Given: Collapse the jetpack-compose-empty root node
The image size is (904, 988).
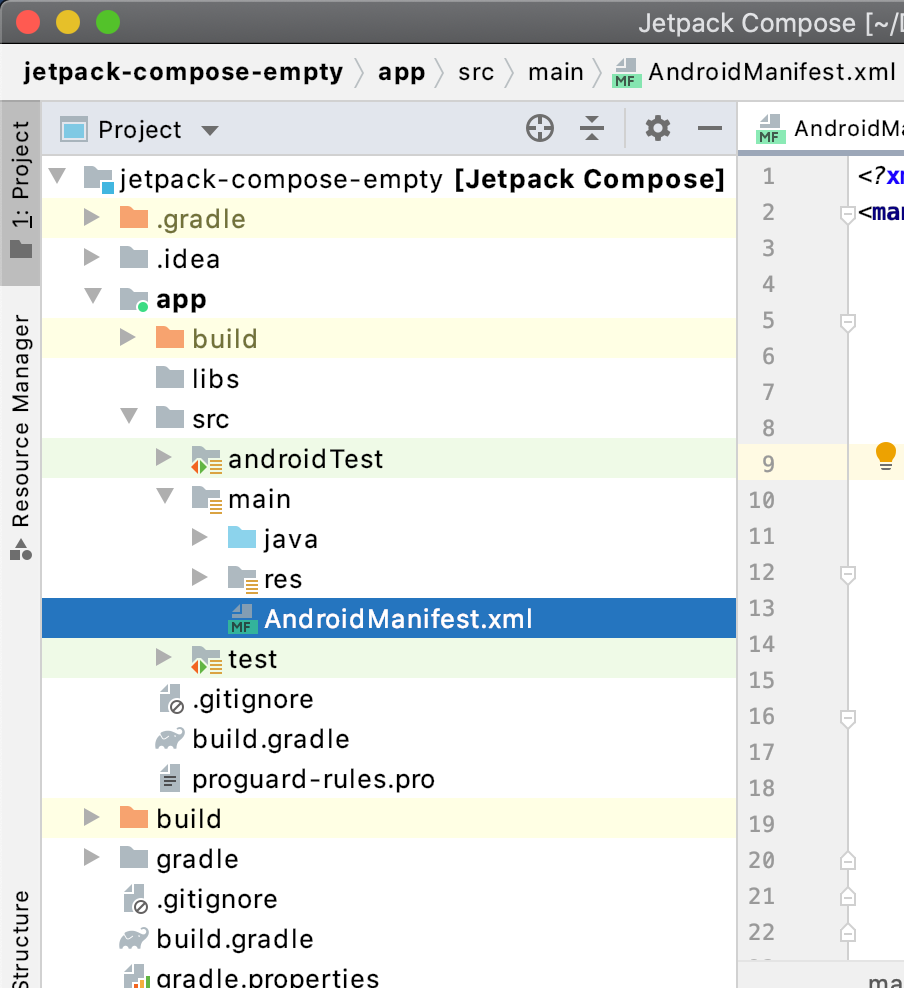Looking at the screenshot, I should [58, 176].
